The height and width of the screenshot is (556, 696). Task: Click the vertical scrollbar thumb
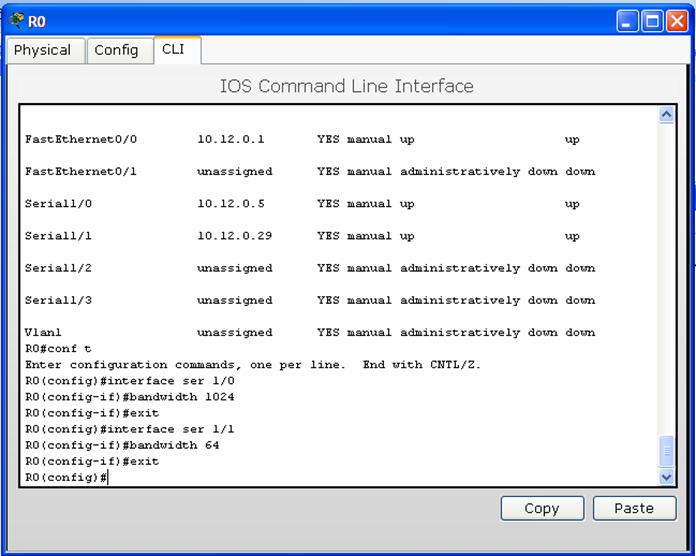pos(667,452)
